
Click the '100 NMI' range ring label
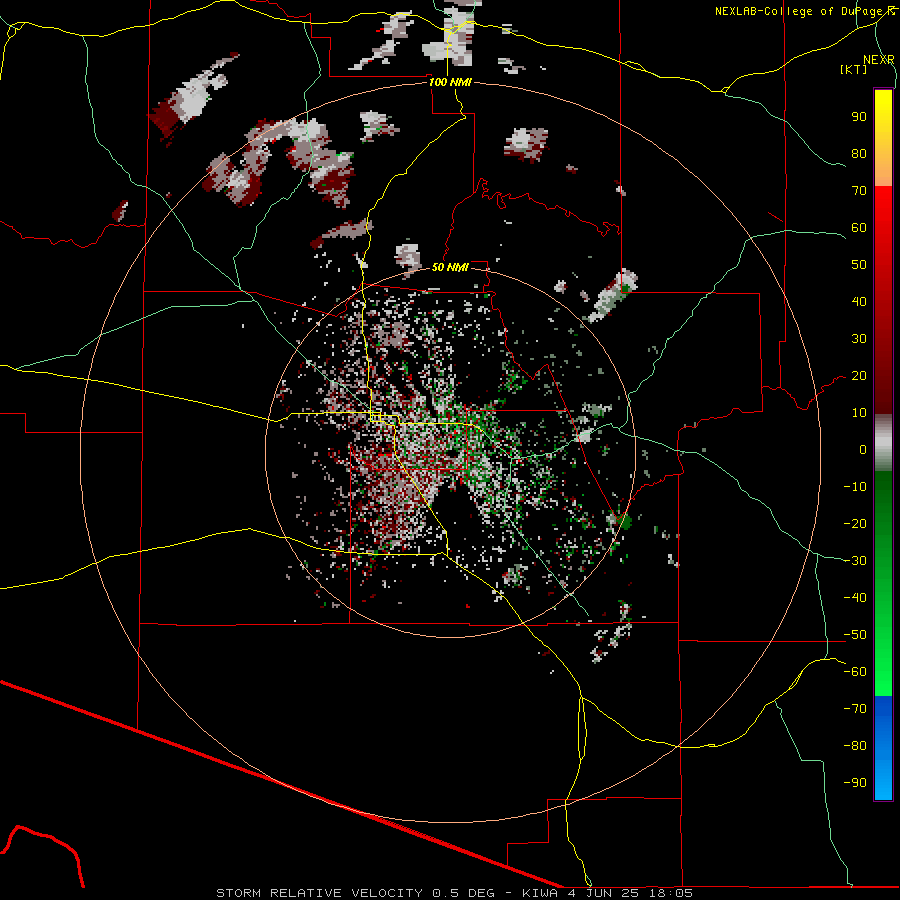[x=450, y=82]
